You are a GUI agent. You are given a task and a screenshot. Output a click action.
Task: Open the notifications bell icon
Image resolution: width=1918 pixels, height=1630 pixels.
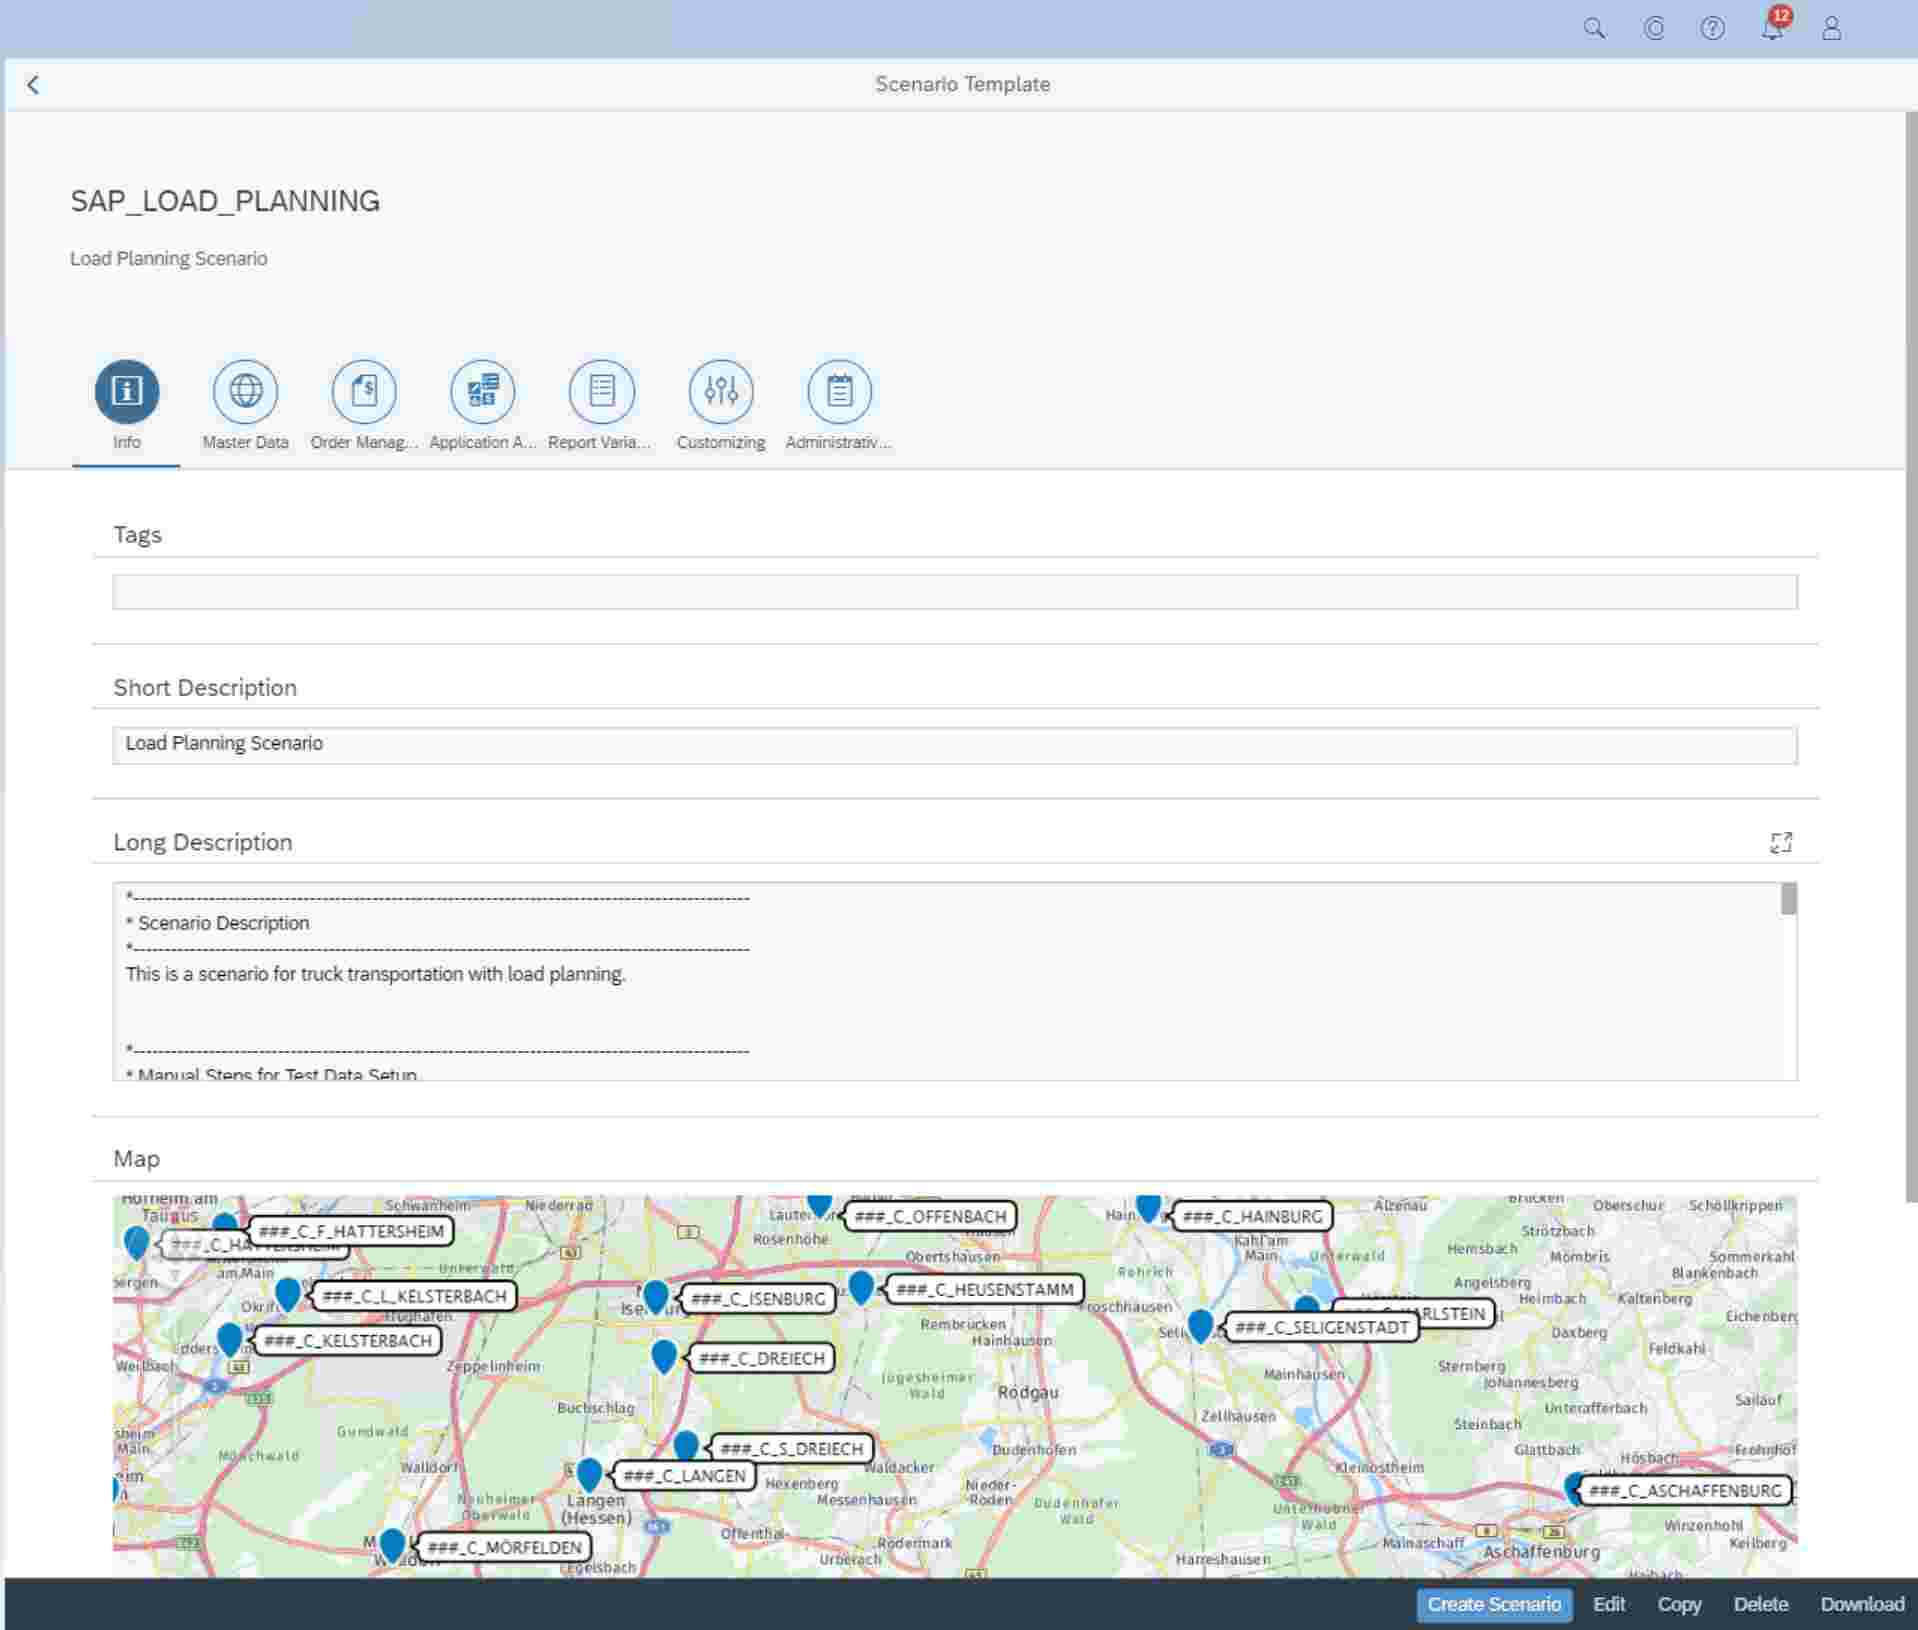tap(1772, 28)
